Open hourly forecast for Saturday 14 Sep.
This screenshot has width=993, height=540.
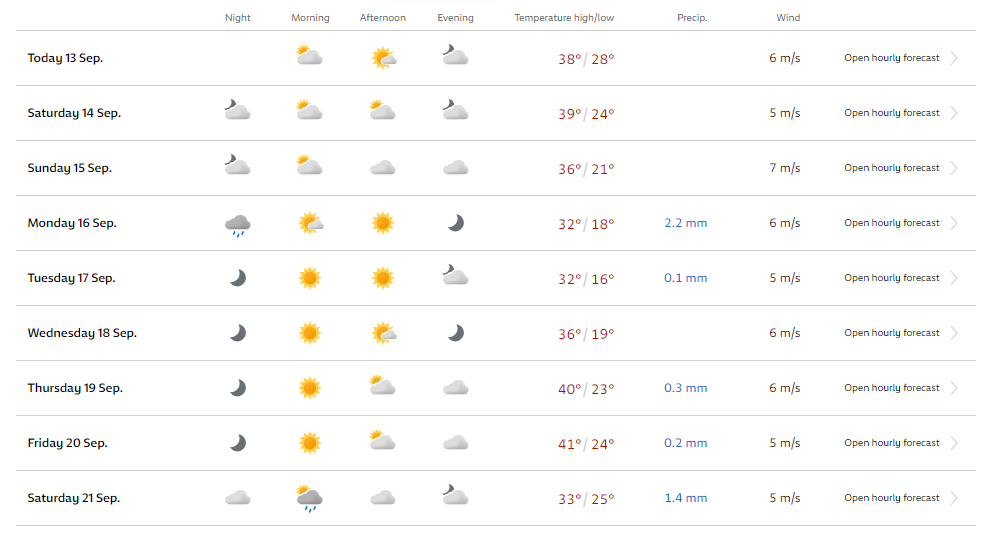click(x=892, y=113)
